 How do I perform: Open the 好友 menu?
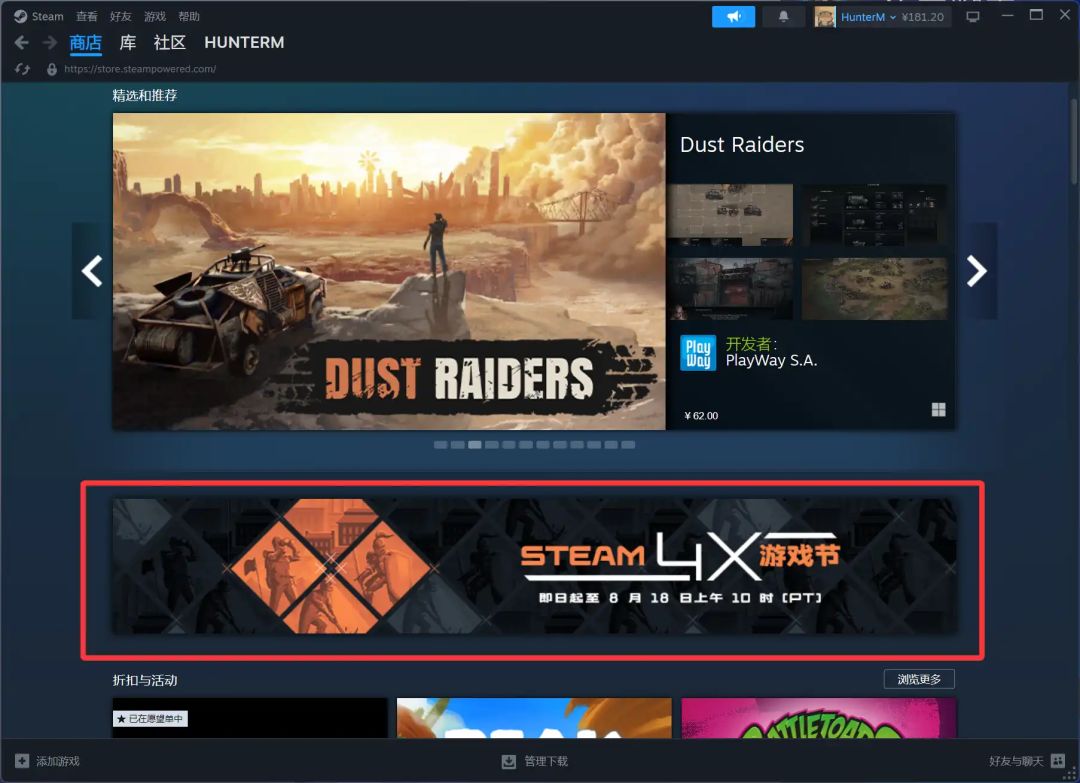pos(121,17)
